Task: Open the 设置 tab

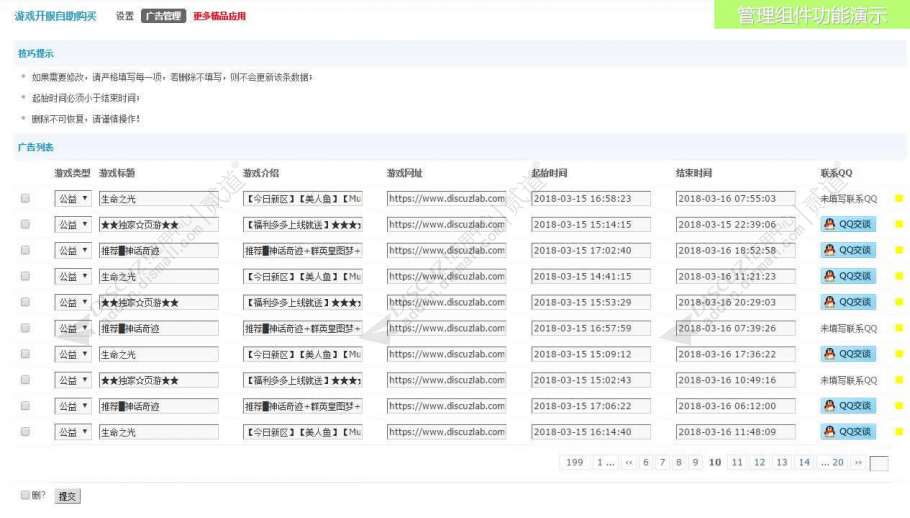Action: [x=124, y=16]
